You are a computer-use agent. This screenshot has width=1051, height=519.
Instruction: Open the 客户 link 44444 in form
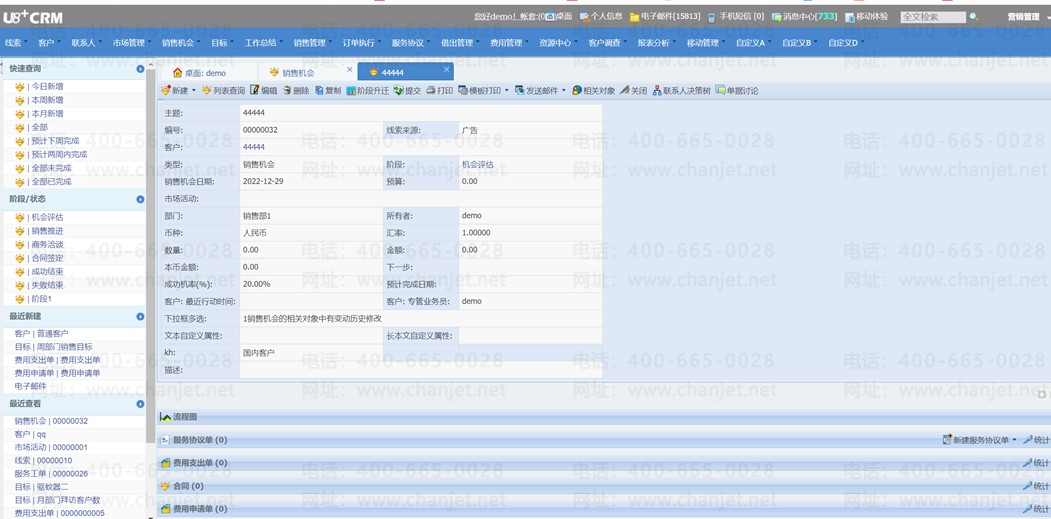(x=253, y=147)
